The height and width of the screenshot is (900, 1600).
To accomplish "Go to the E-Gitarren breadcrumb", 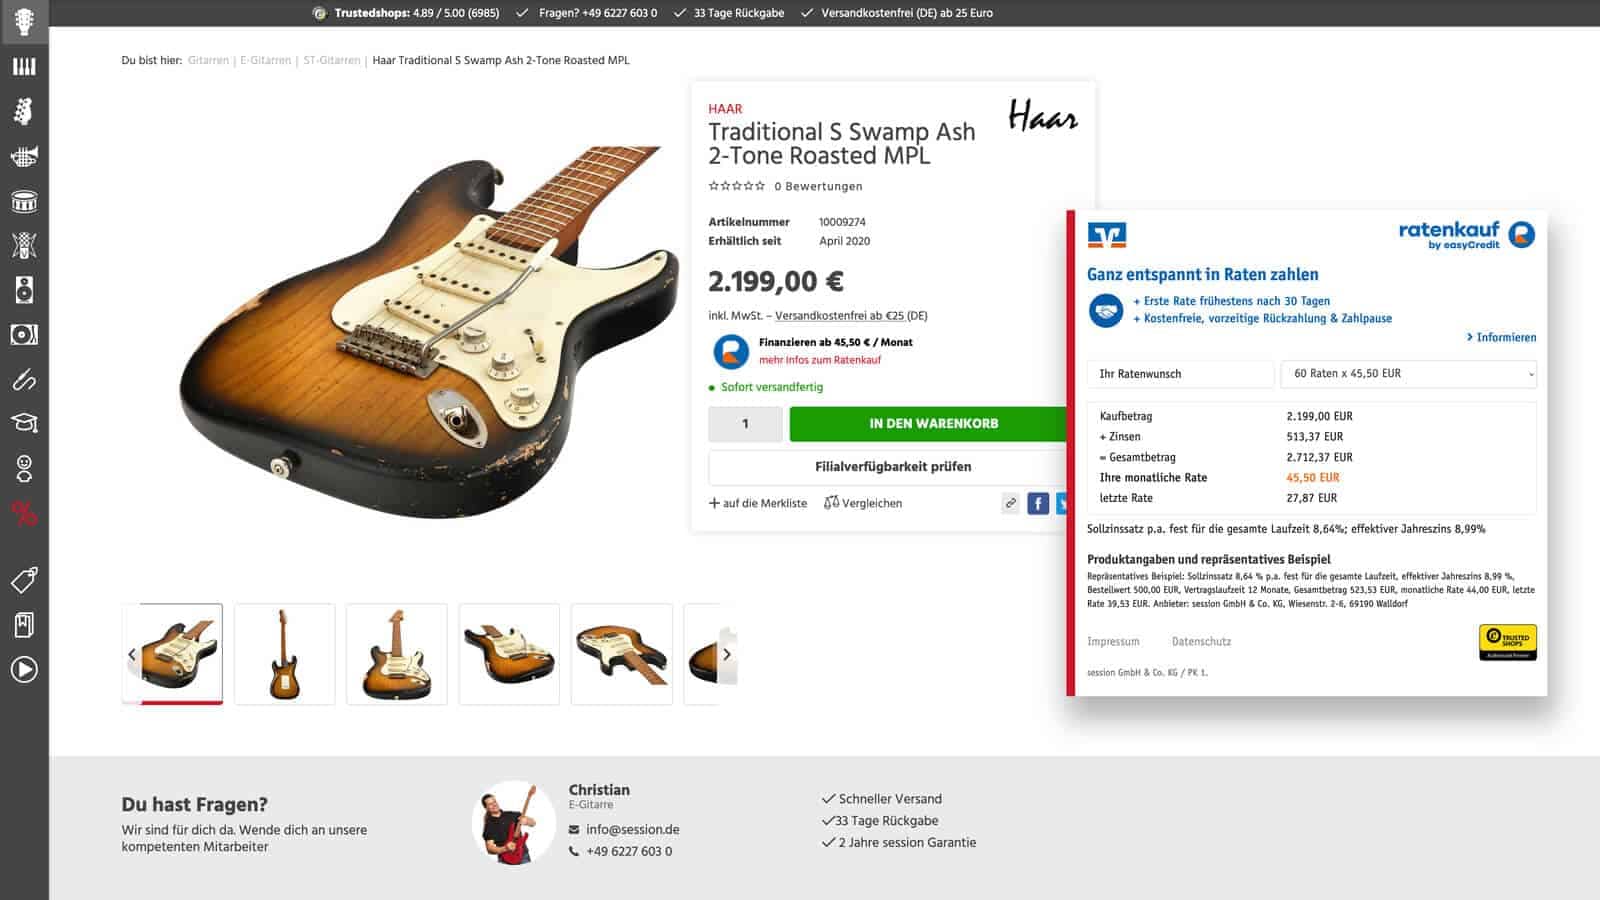I will 265,60.
